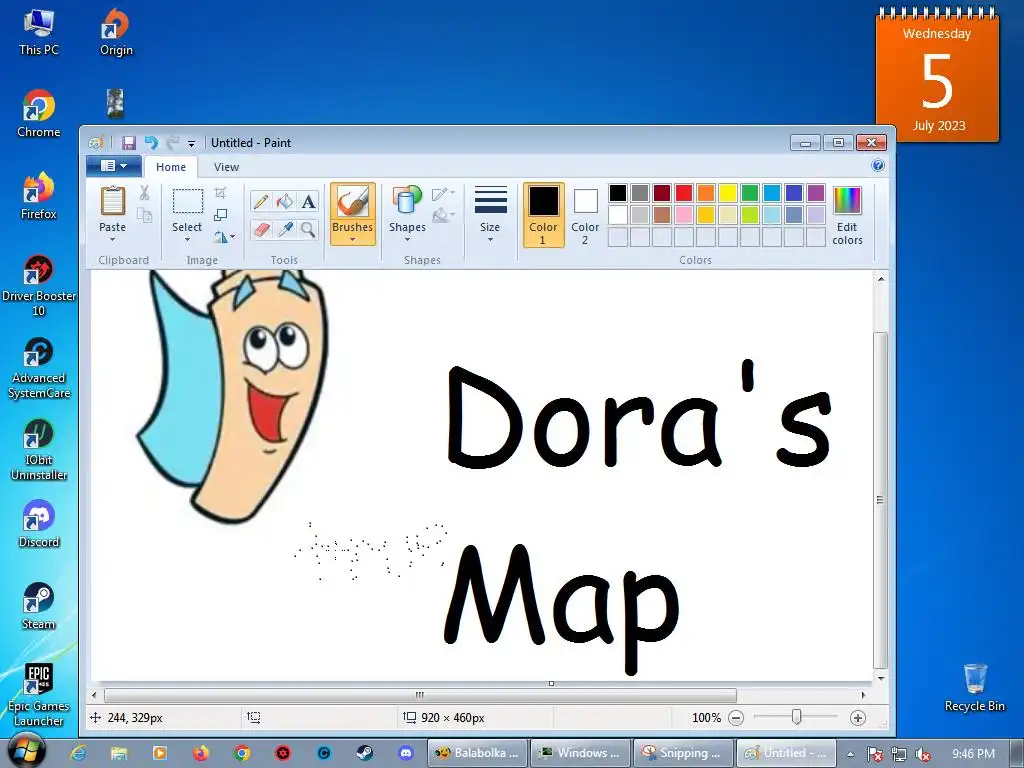Image resolution: width=1024 pixels, height=768 pixels.
Task: Open the blue Paint file menu button
Action: click(x=114, y=166)
